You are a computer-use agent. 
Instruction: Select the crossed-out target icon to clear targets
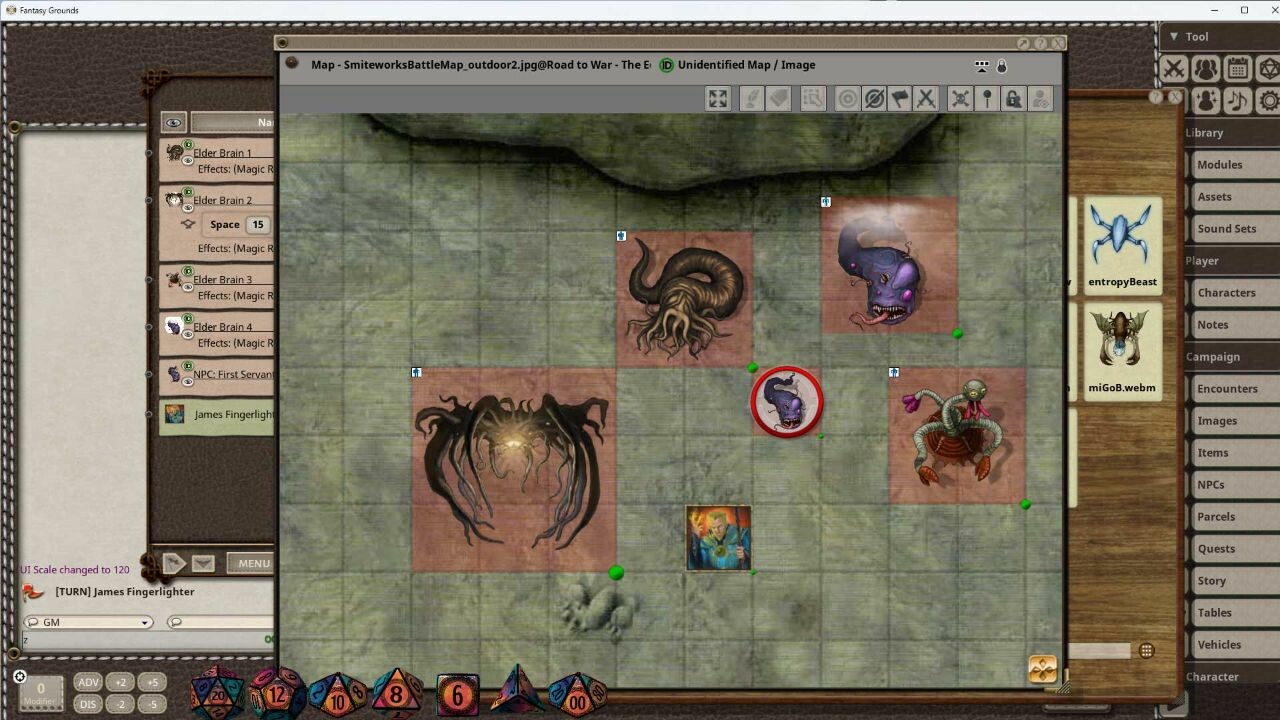pos(874,98)
